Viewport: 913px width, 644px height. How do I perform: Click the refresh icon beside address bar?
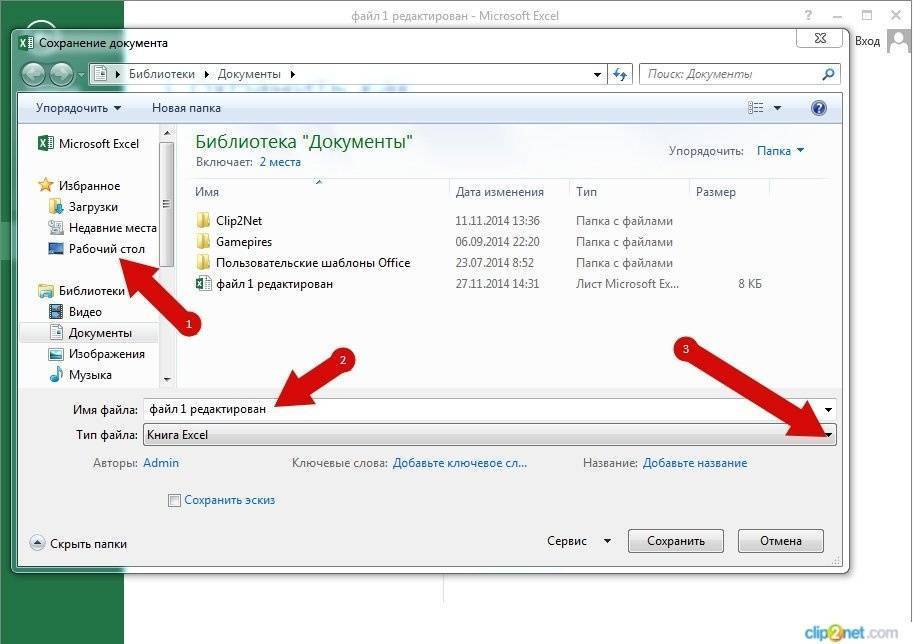pyautogui.click(x=620, y=74)
